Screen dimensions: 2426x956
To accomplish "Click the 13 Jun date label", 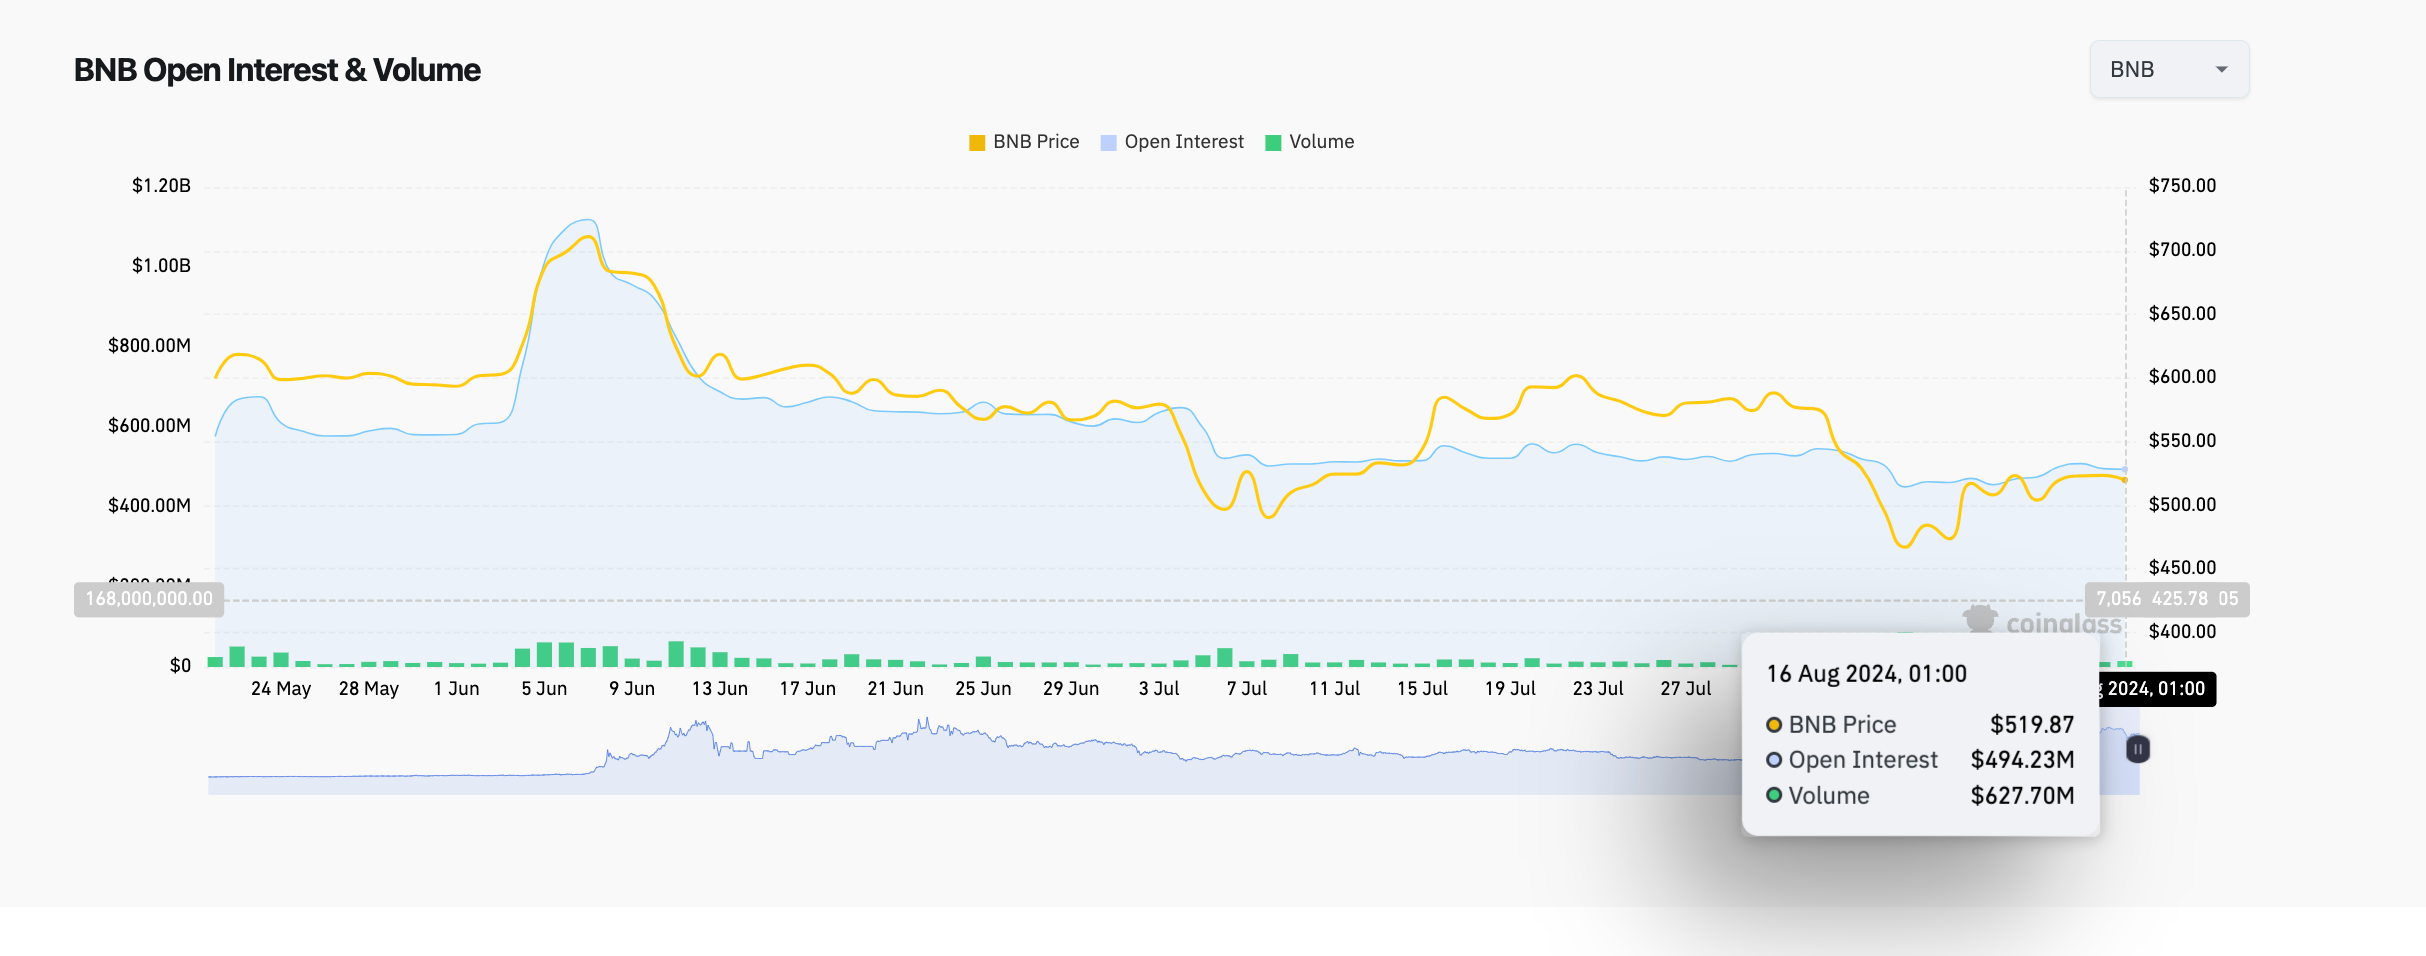I will point(720,688).
